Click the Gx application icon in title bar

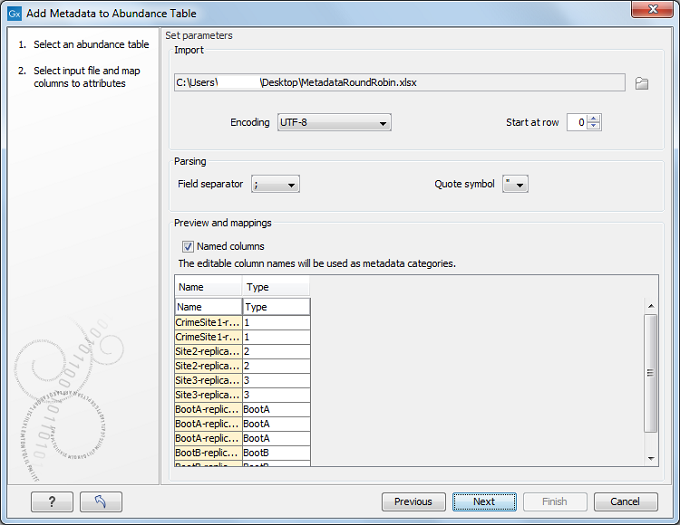[14, 13]
